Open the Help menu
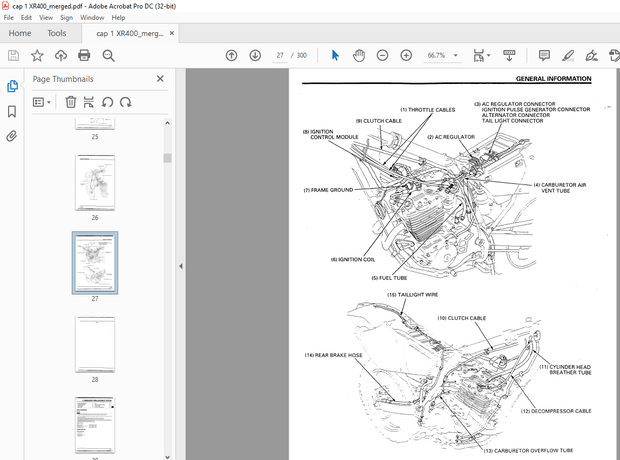620x460 pixels. tap(118, 17)
